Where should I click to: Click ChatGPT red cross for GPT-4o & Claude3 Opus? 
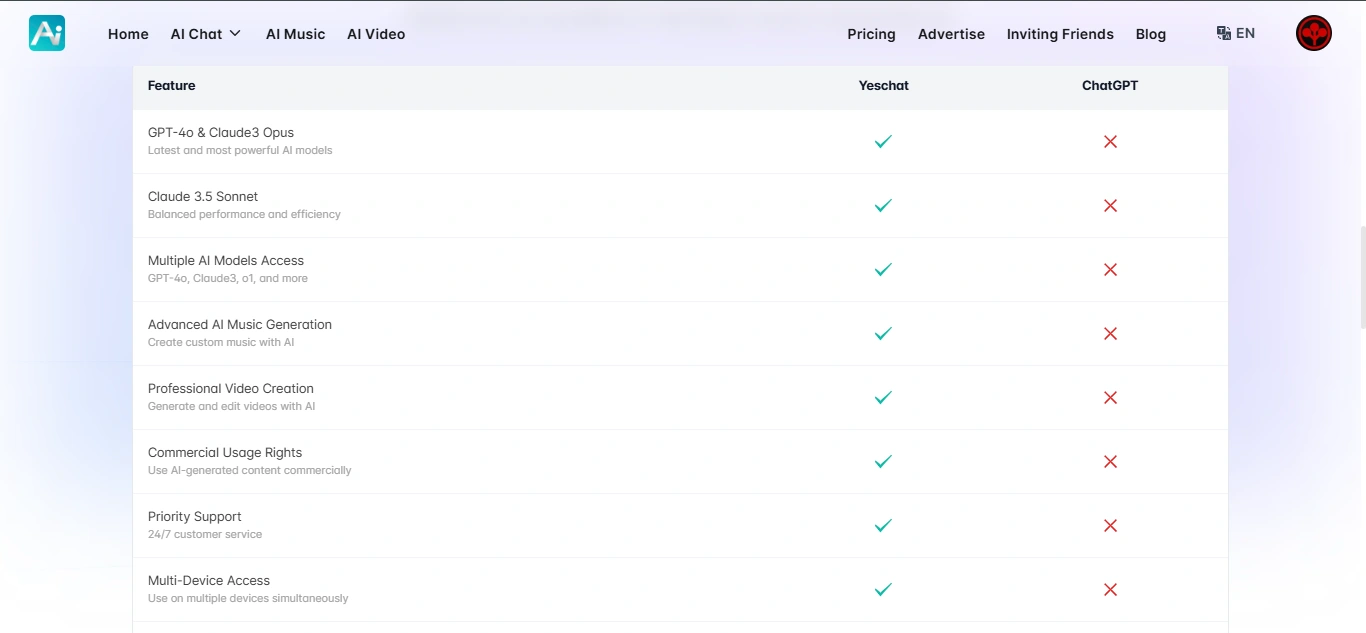pyautogui.click(x=1110, y=142)
